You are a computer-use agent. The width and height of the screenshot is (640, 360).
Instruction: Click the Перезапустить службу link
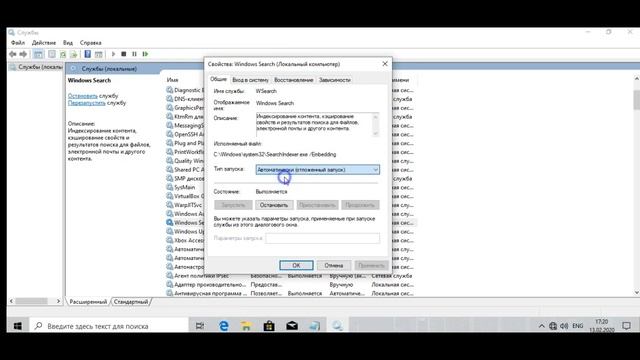pos(87,103)
